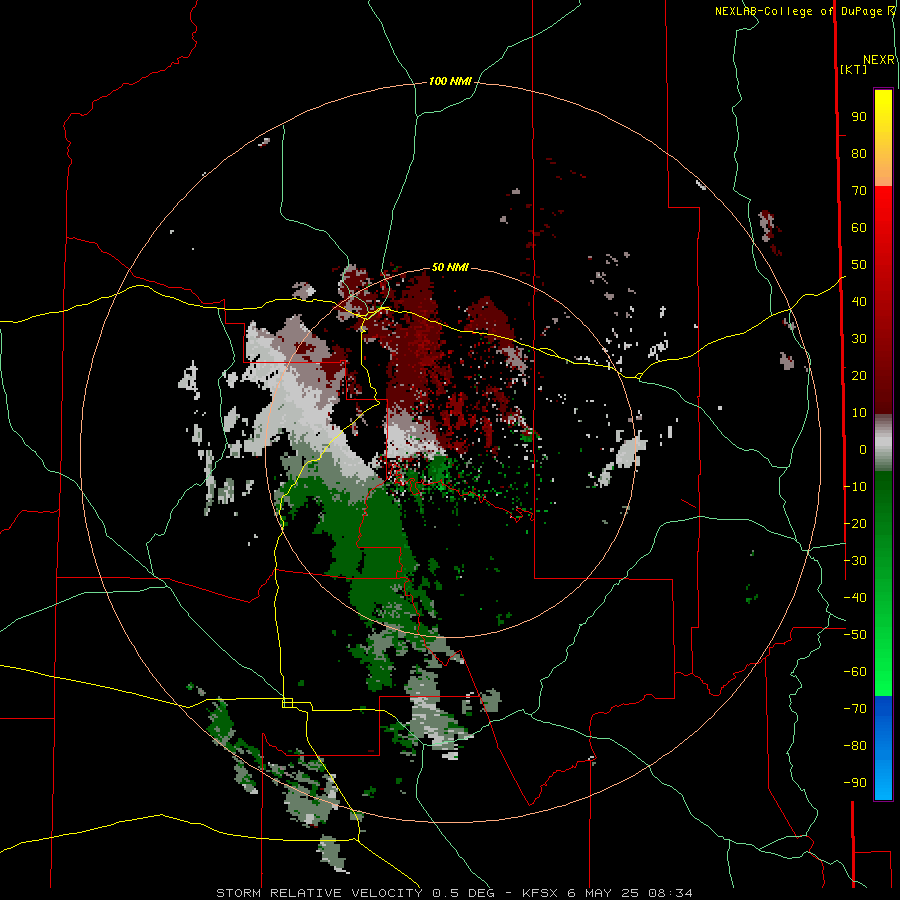900x900 pixels.
Task: Click the "STORM RELATIVE VELOCITY" caption text
Action: (319, 893)
